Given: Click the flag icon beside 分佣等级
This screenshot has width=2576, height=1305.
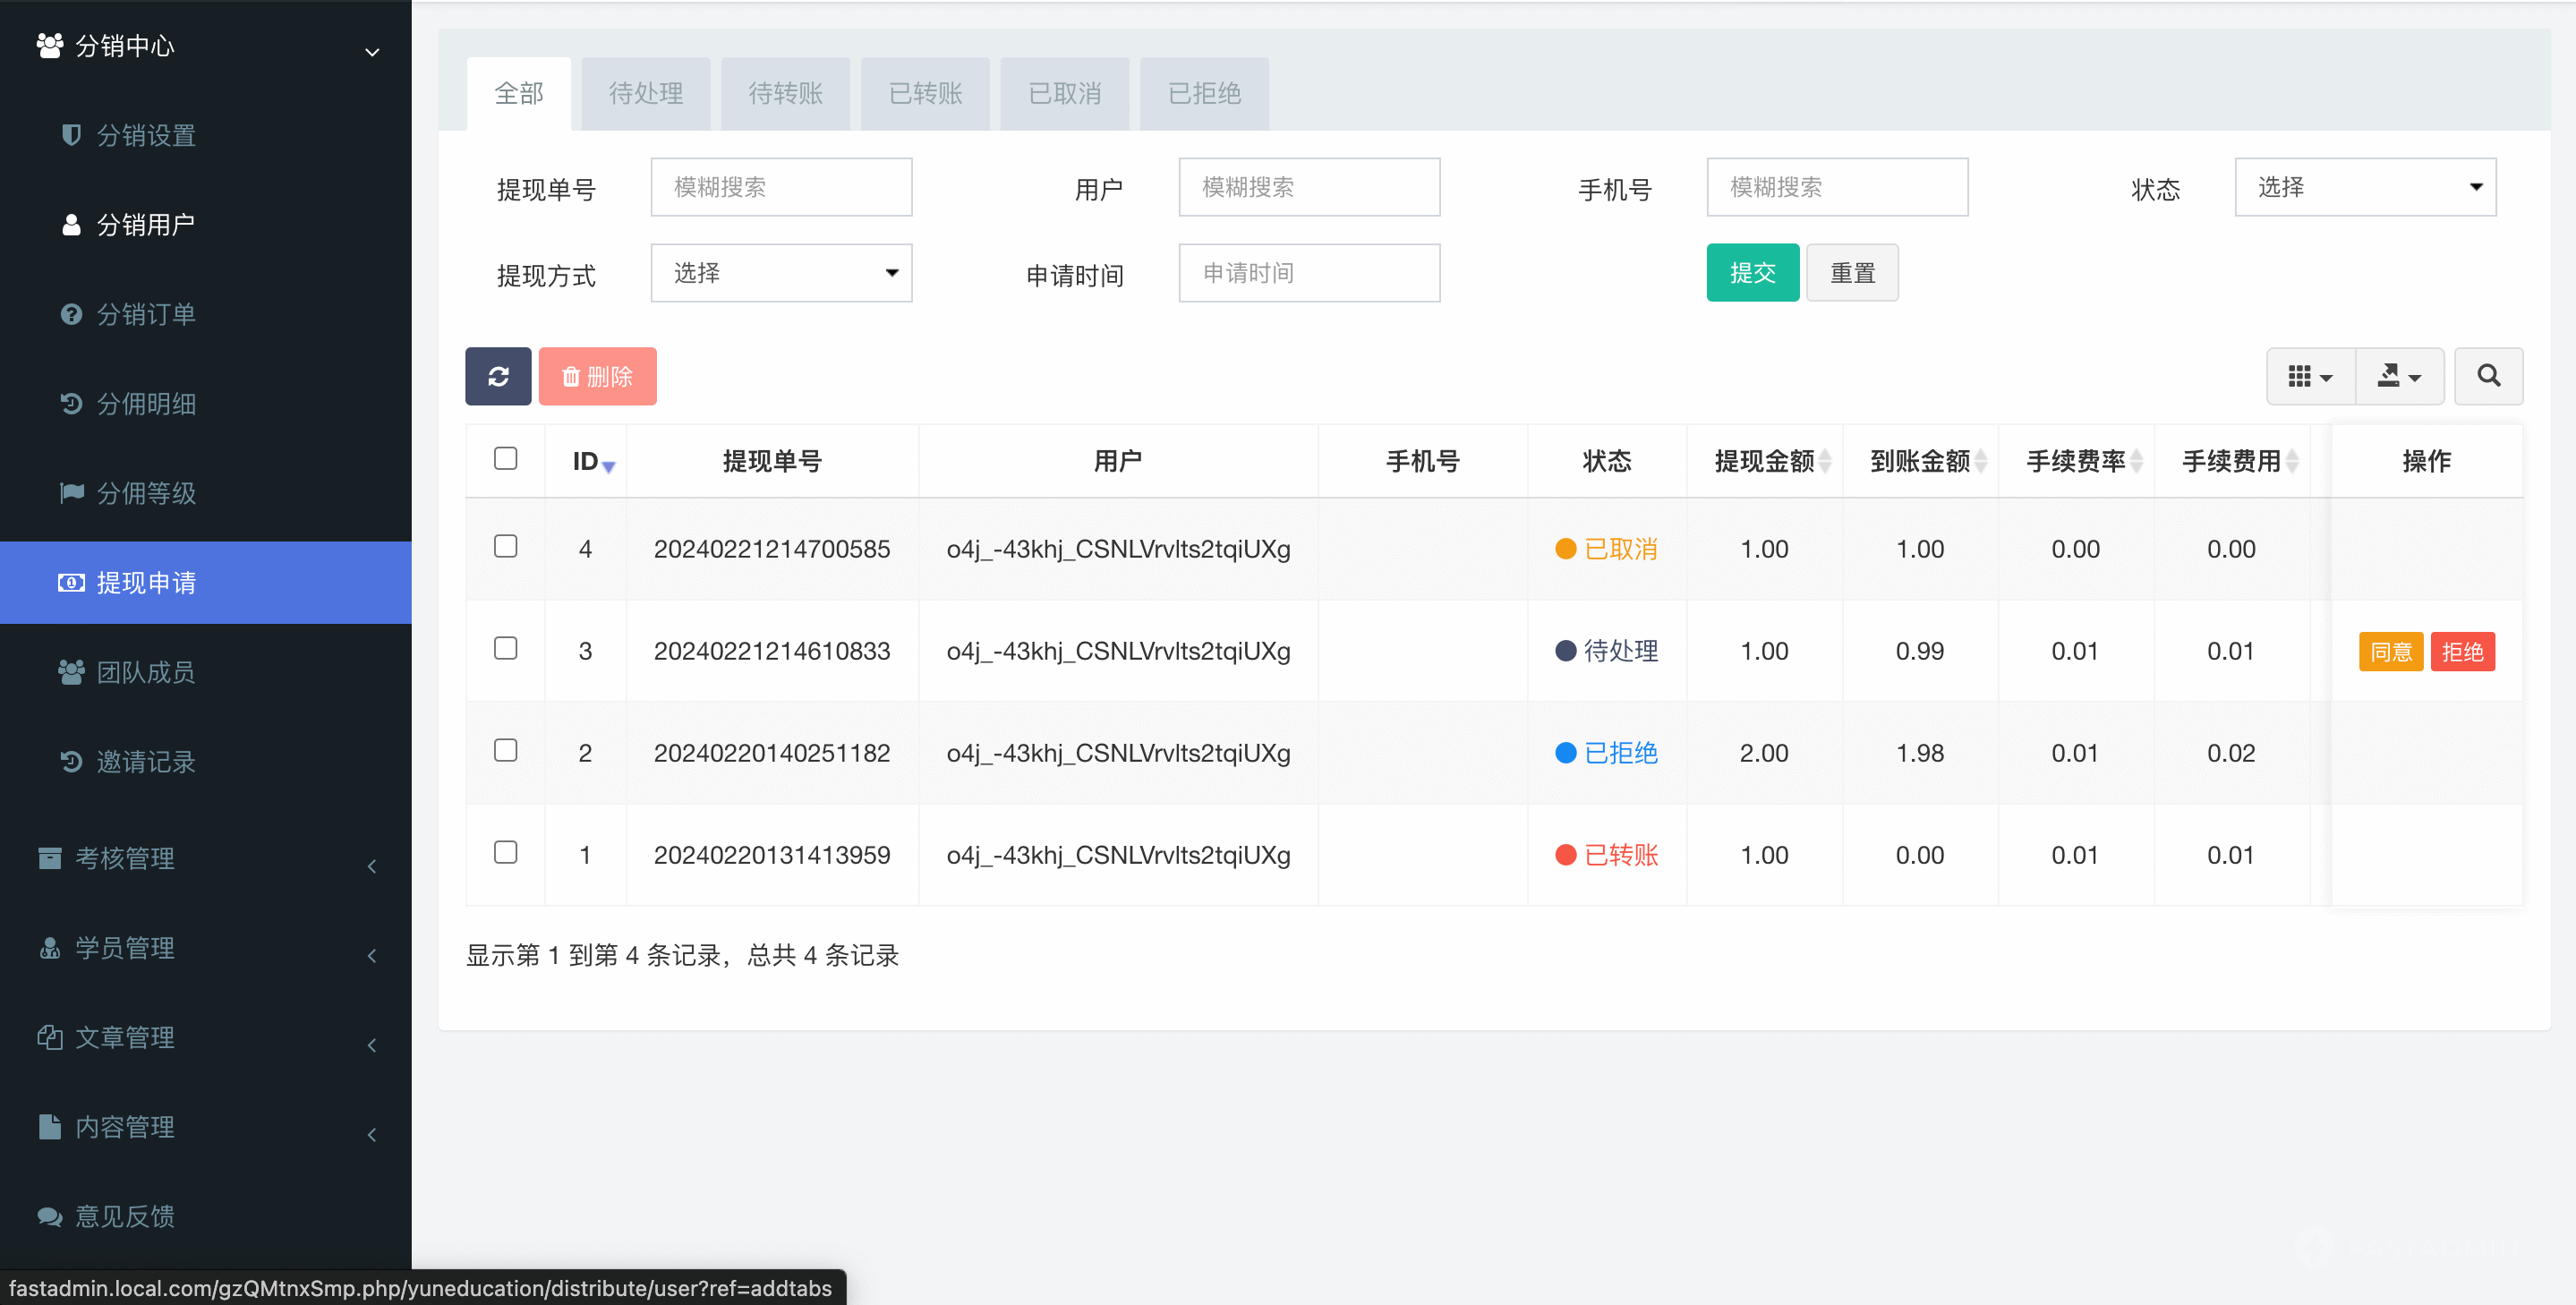Looking at the screenshot, I should [x=71, y=493].
